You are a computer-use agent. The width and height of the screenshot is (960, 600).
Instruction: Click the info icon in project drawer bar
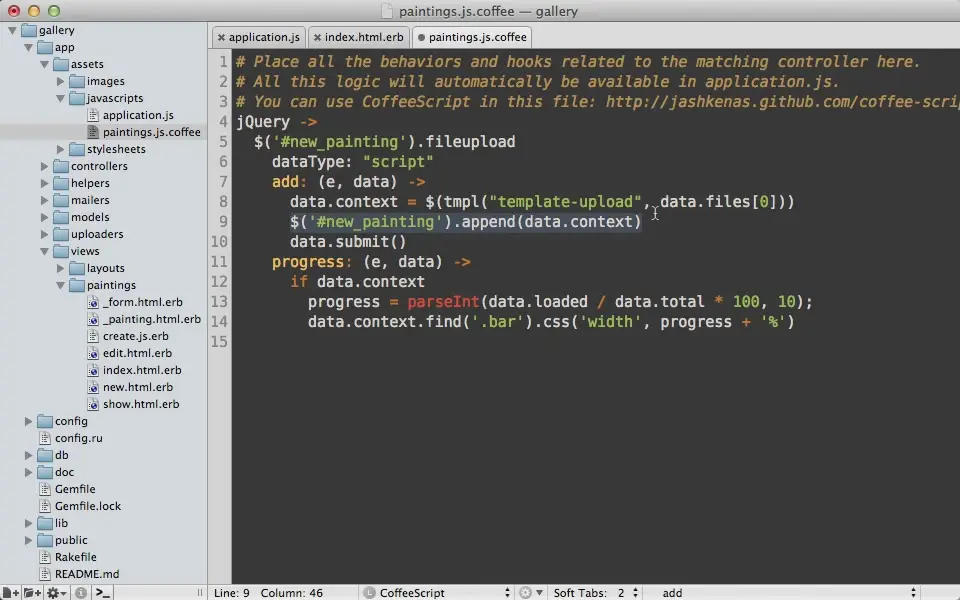tap(81, 593)
